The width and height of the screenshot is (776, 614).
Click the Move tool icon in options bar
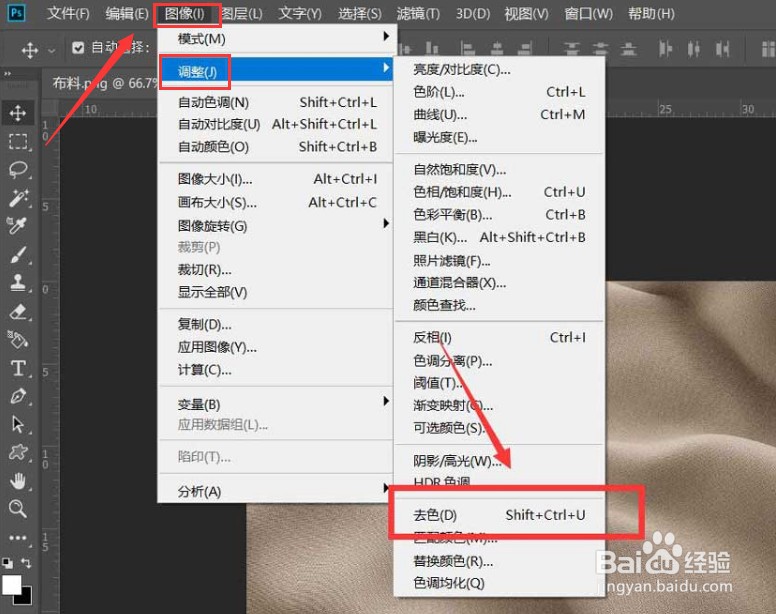(30, 49)
